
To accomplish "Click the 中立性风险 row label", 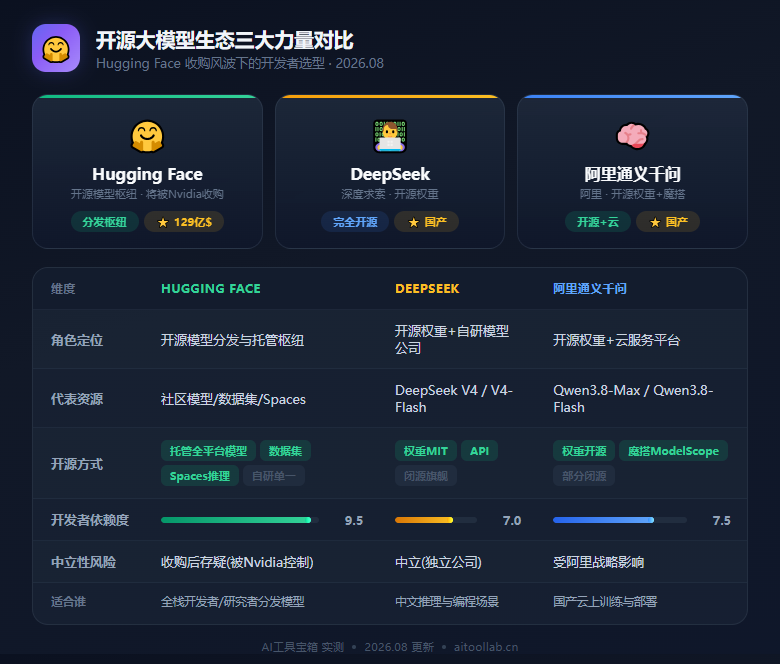I will click(x=84, y=562).
